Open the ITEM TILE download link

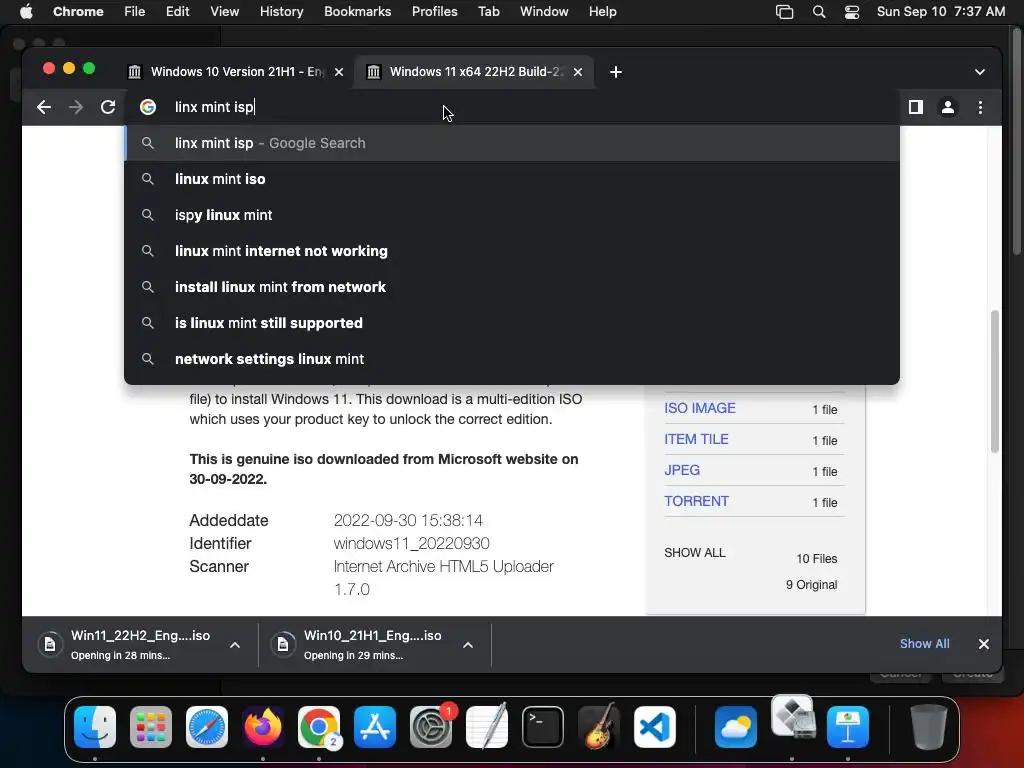point(696,440)
